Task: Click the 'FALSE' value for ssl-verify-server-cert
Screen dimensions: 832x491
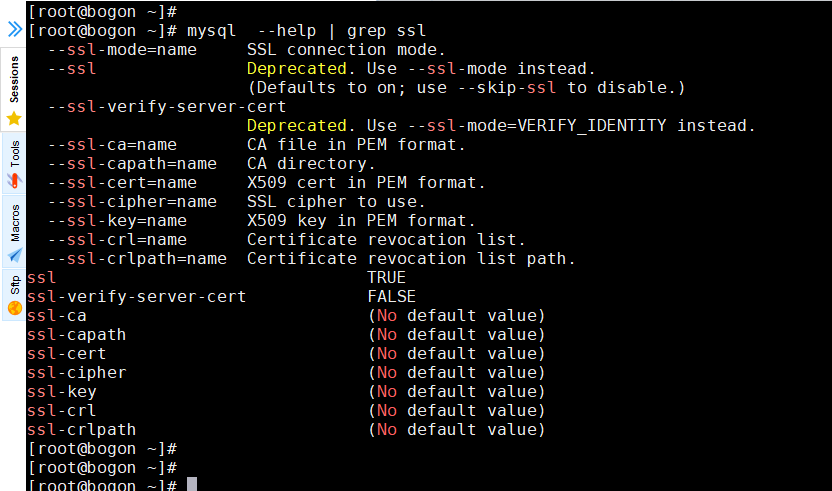Action: (x=392, y=297)
